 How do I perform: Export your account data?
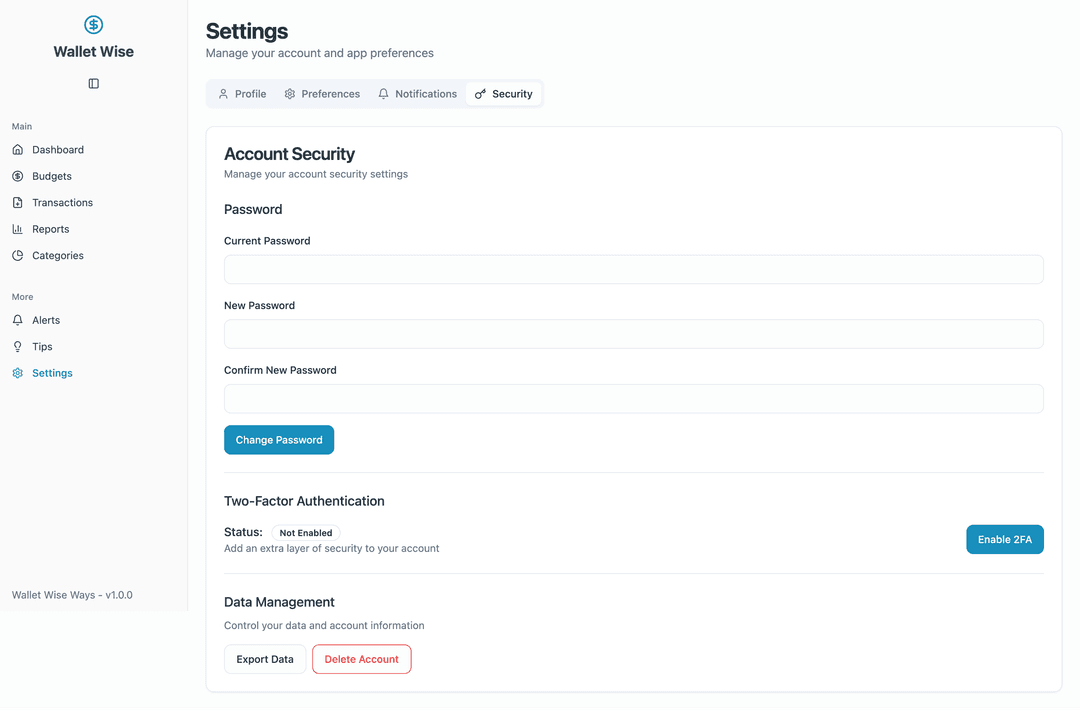click(x=264, y=659)
